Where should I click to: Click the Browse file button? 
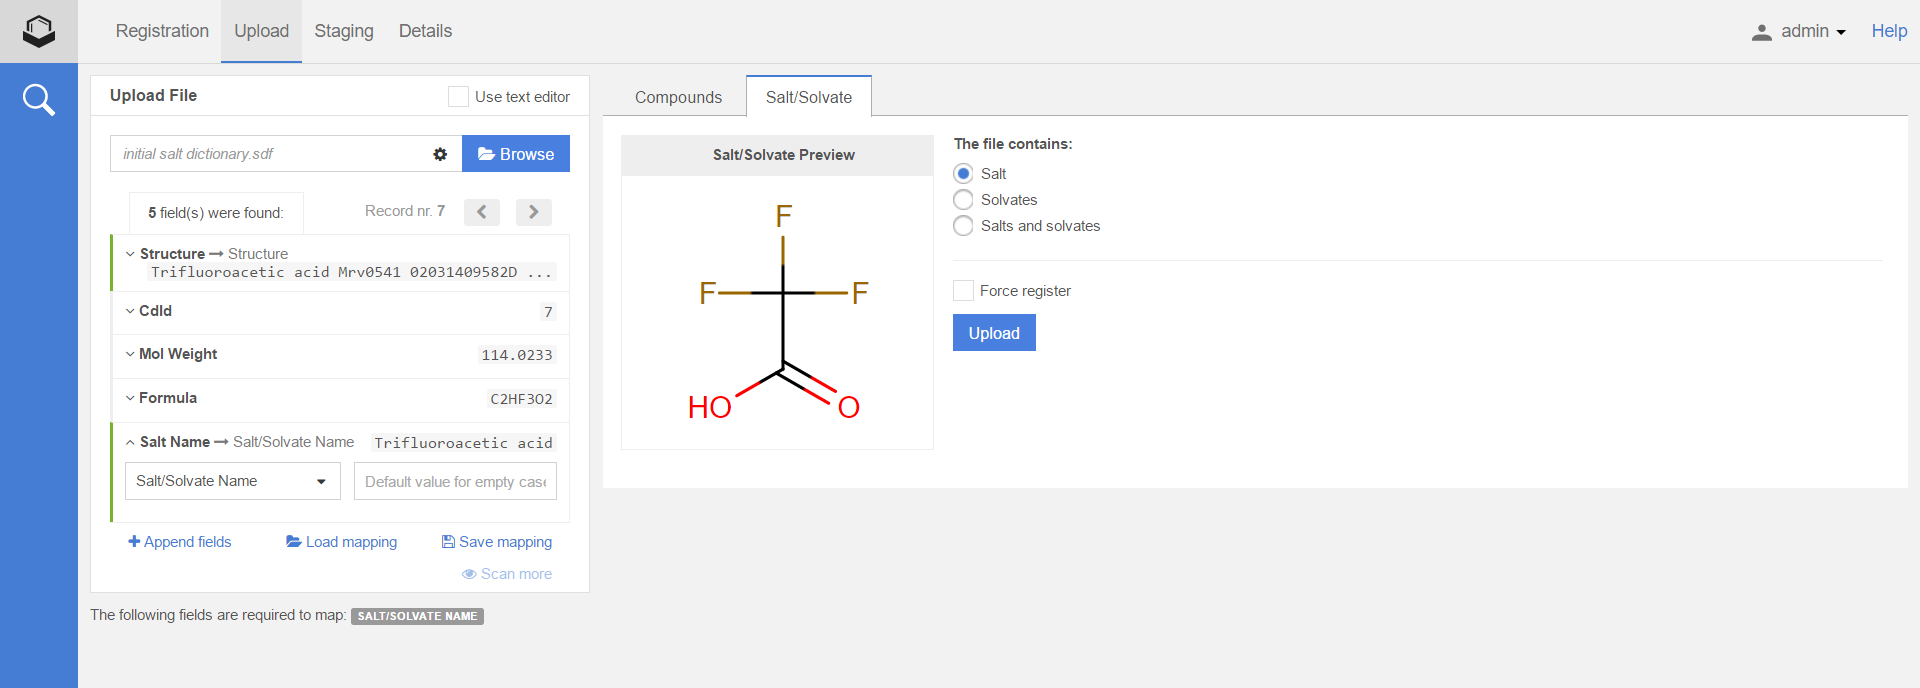(x=516, y=154)
